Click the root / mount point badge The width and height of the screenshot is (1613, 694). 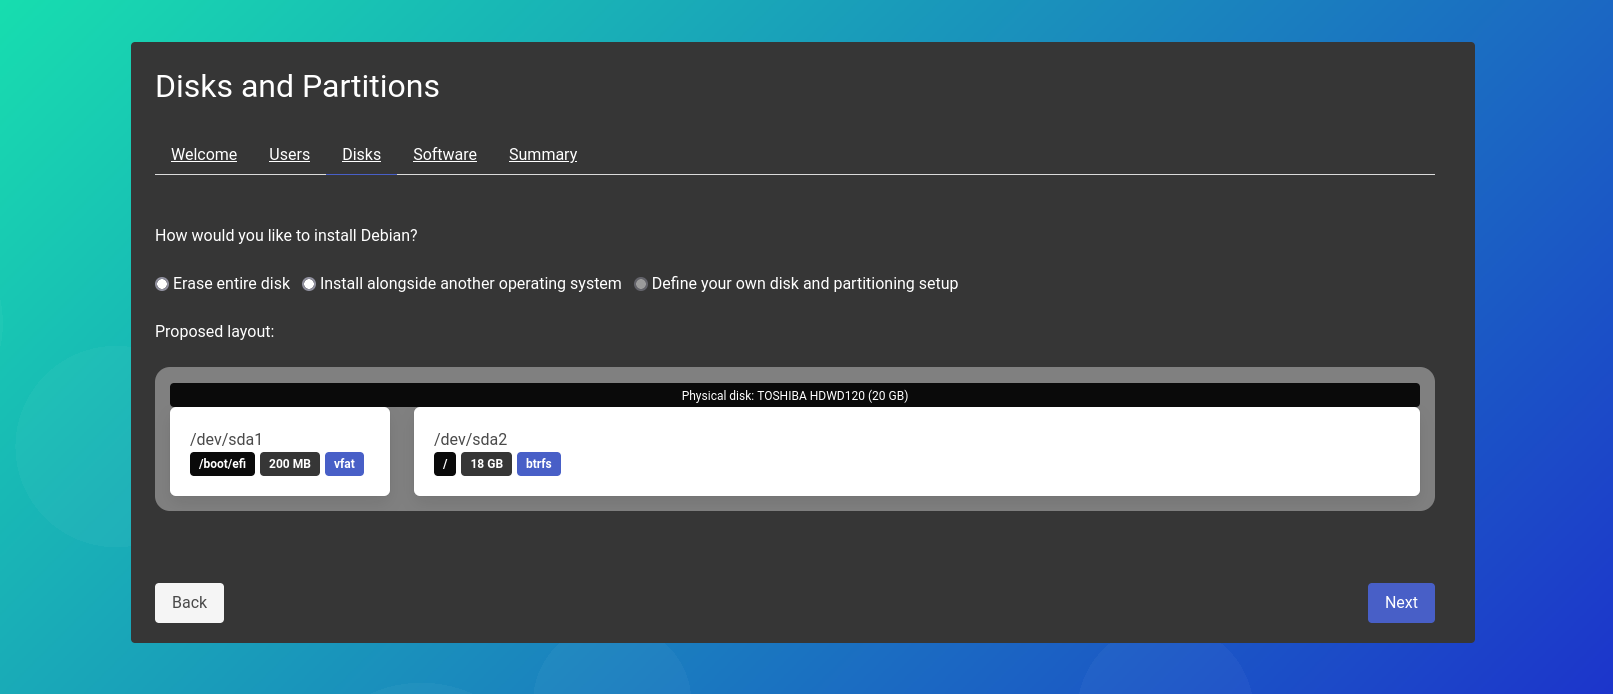click(x=445, y=464)
